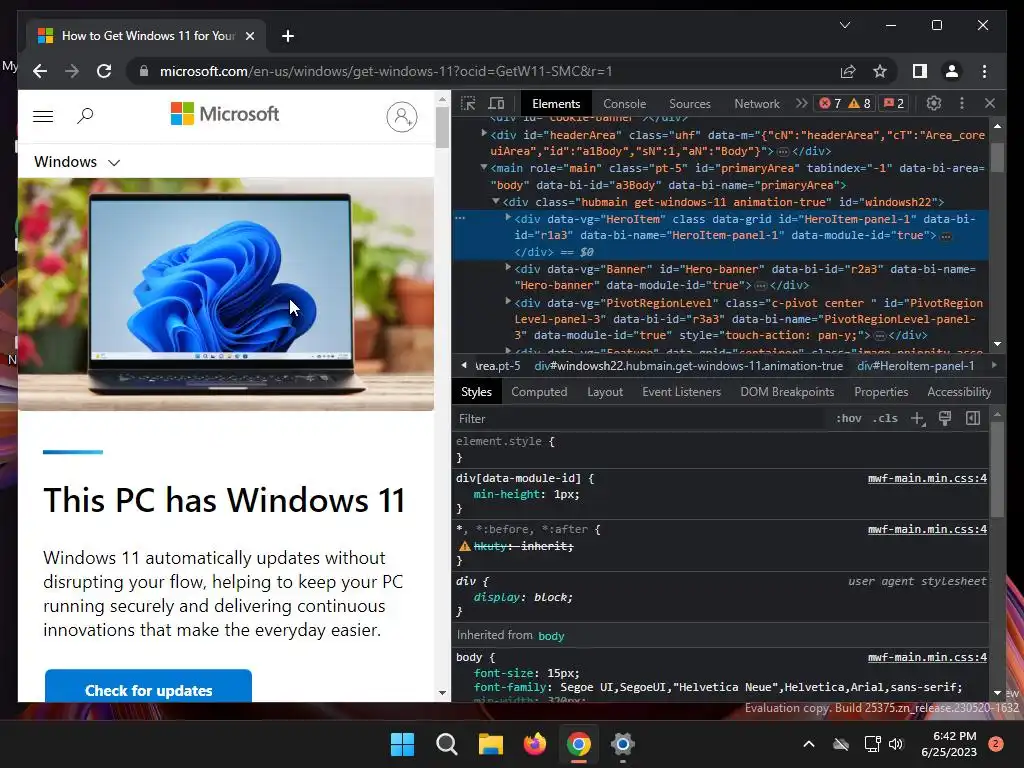Open the Accessibility tab
The height and width of the screenshot is (768, 1024).
pos(959,392)
